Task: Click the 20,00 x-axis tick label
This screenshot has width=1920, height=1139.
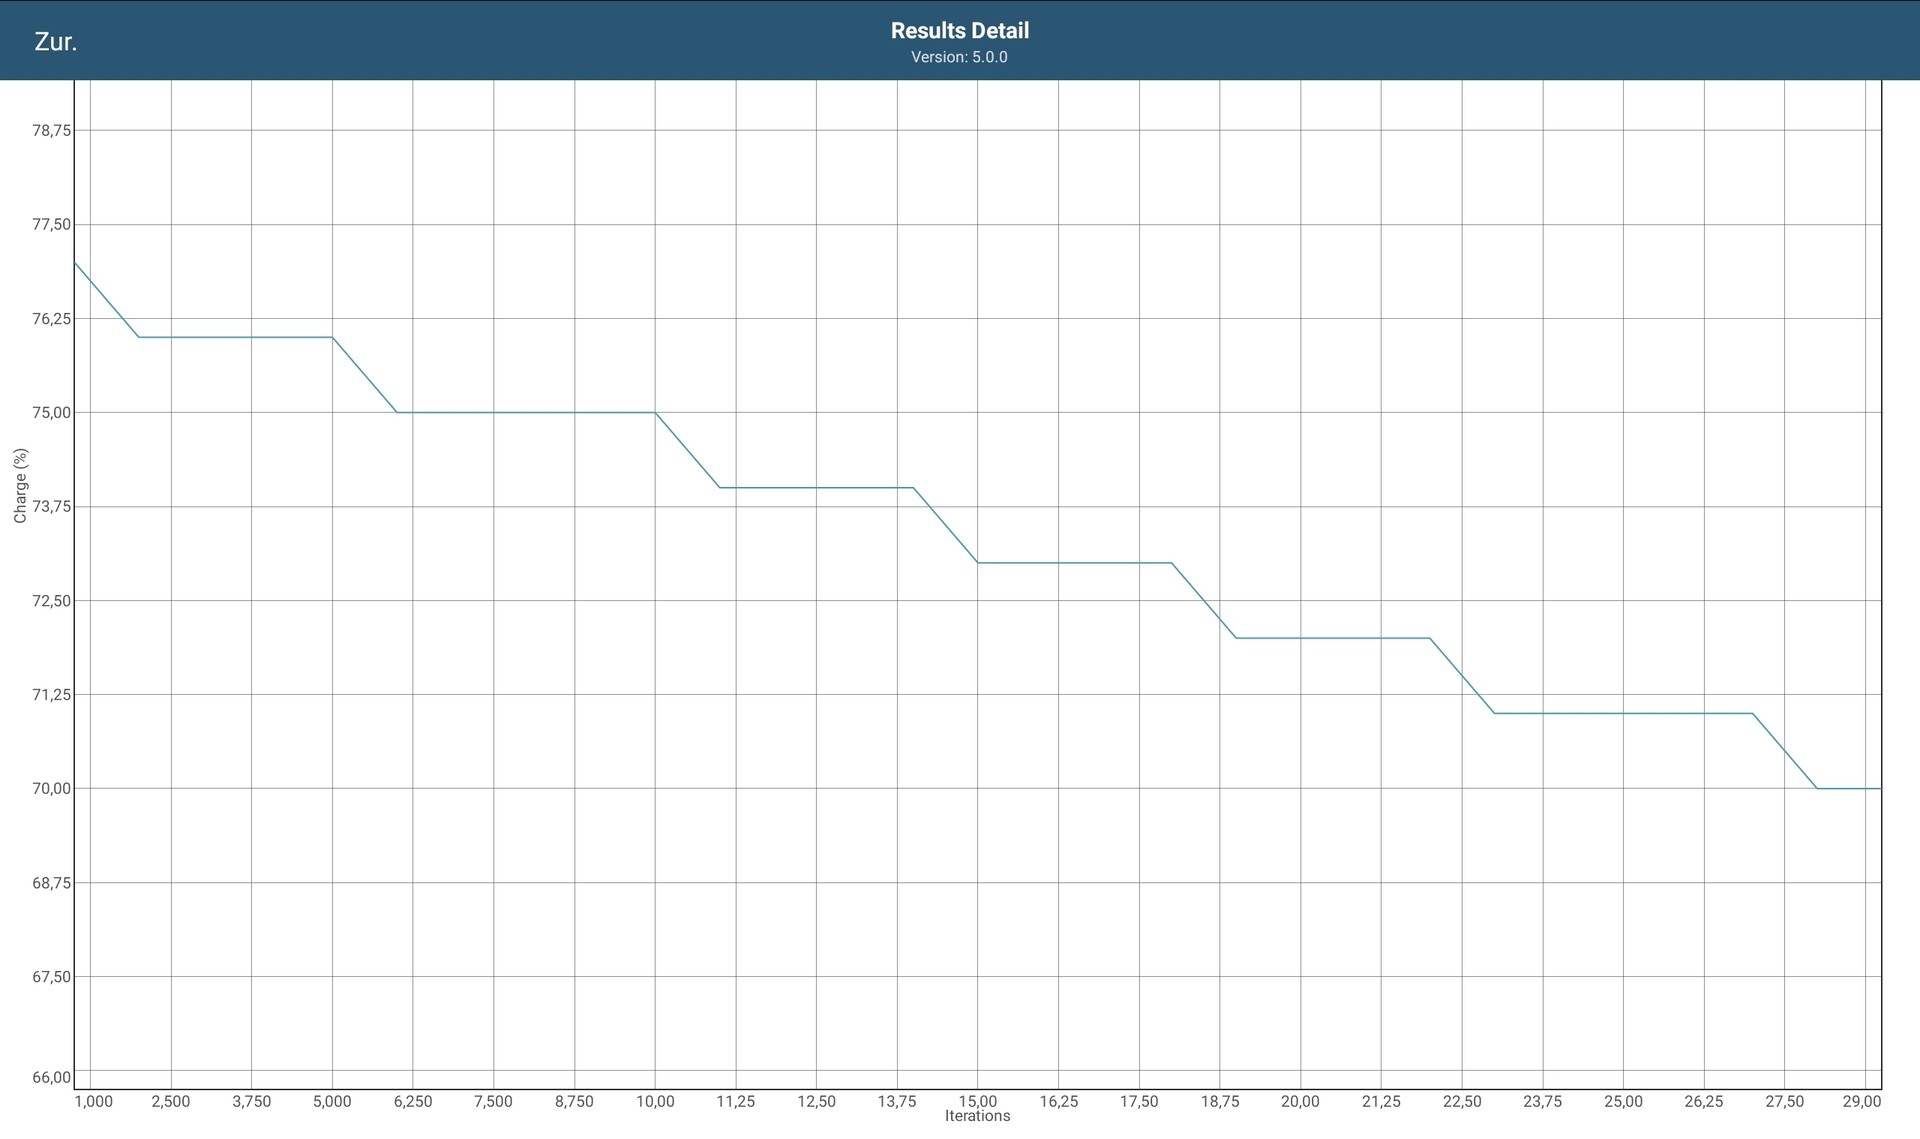Action: click(x=1300, y=1101)
